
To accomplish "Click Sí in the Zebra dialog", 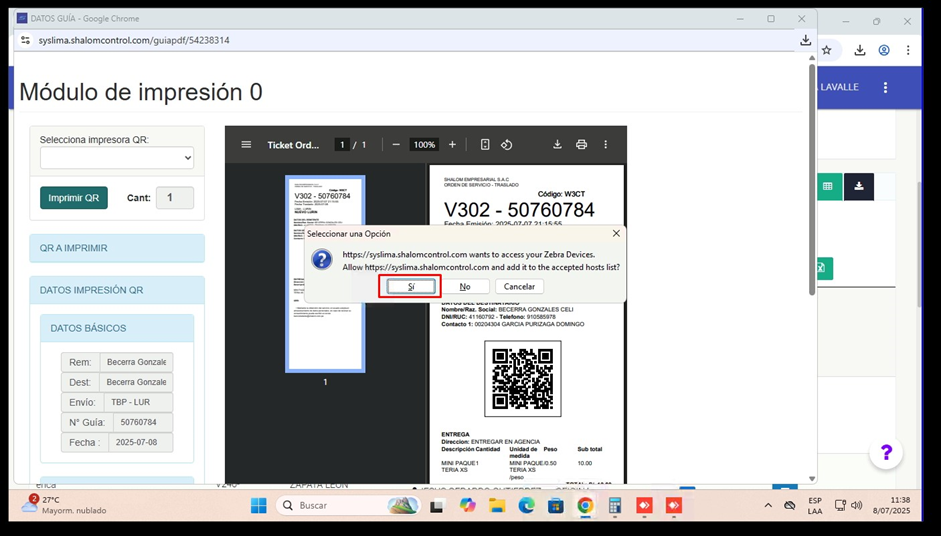I will (x=411, y=287).
